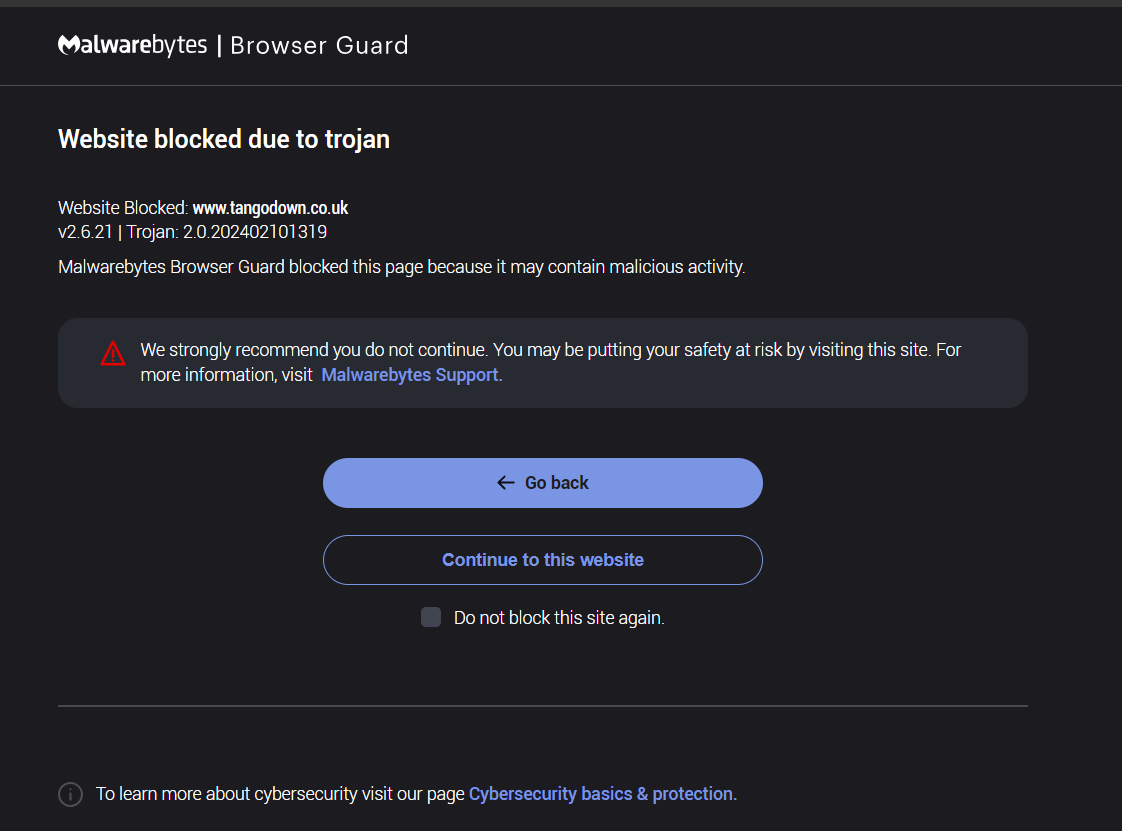The image size is (1122, 831).
Task: Click the "Website Blocked:" label text
Action: pyautogui.click(x=123, y=208)
